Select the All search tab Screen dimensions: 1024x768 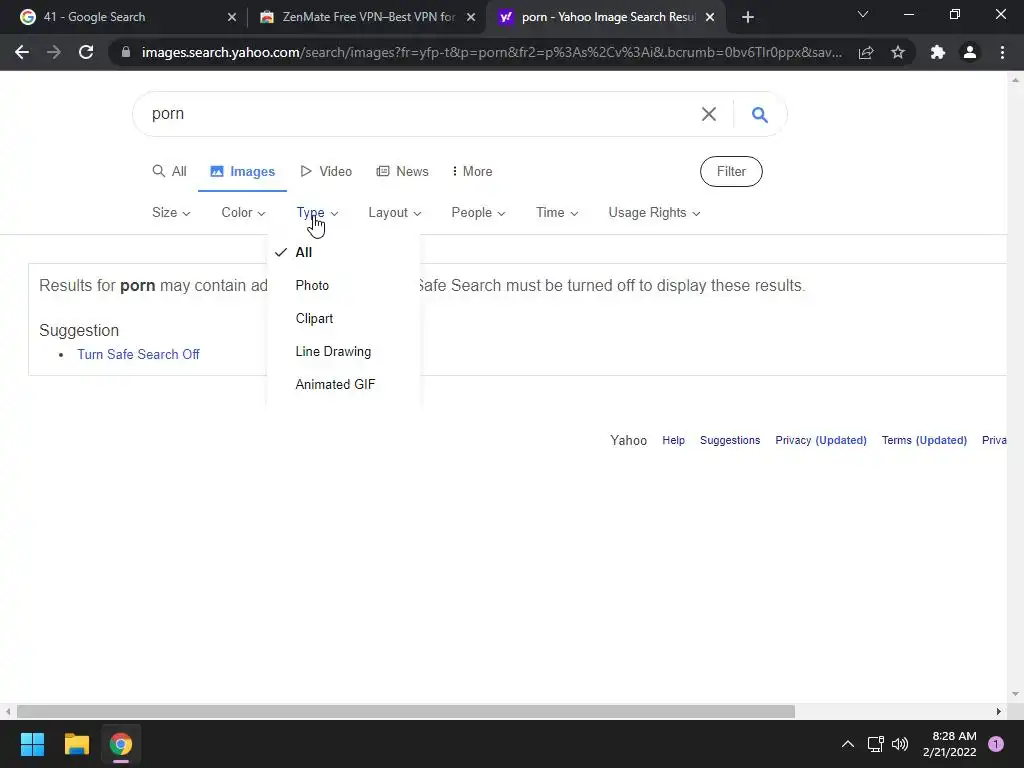[x=169, y=171]
